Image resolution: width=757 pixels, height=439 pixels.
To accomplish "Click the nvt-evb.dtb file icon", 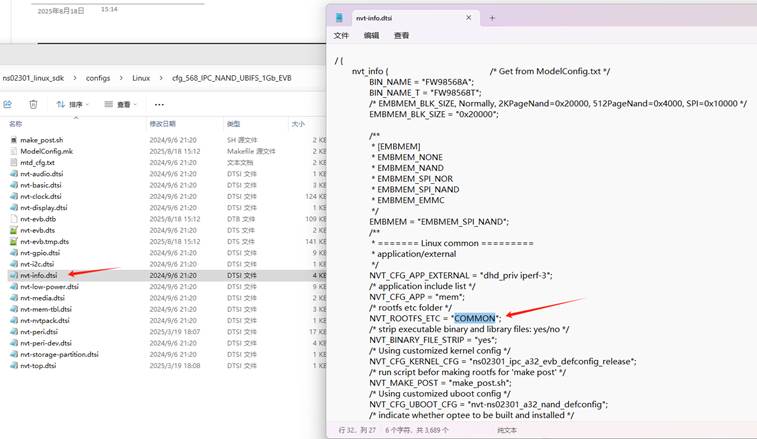I will pos(14,219).
